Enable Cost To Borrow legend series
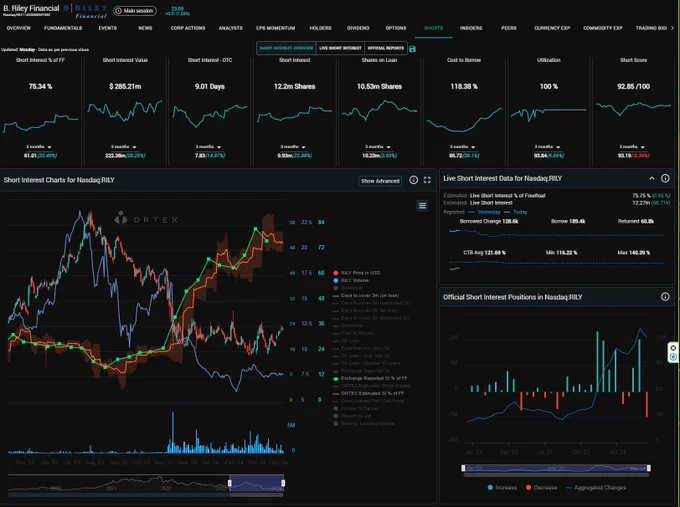680x507 pixels. coord(353,333)
